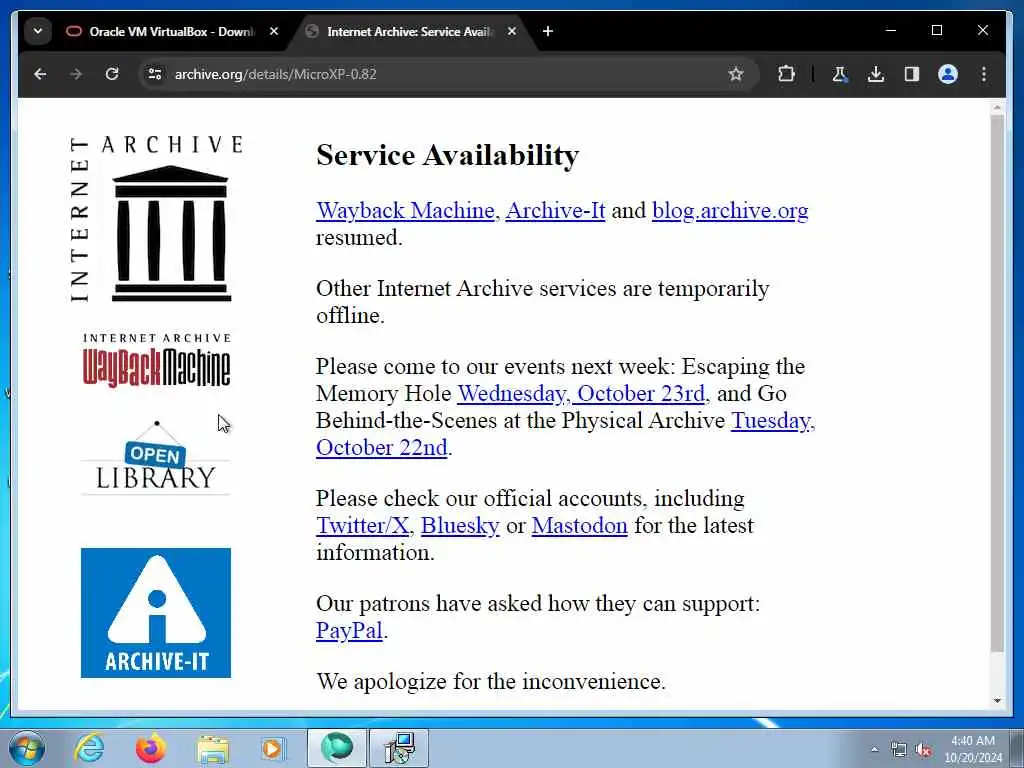Click the Service Availability heading
The image size is (1024, 768).
[447, 155]
